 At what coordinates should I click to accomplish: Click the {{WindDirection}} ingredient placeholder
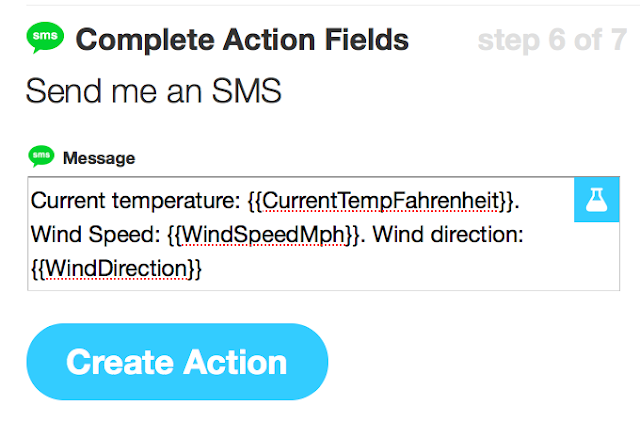pyautogui.click(x=117, y=268)
